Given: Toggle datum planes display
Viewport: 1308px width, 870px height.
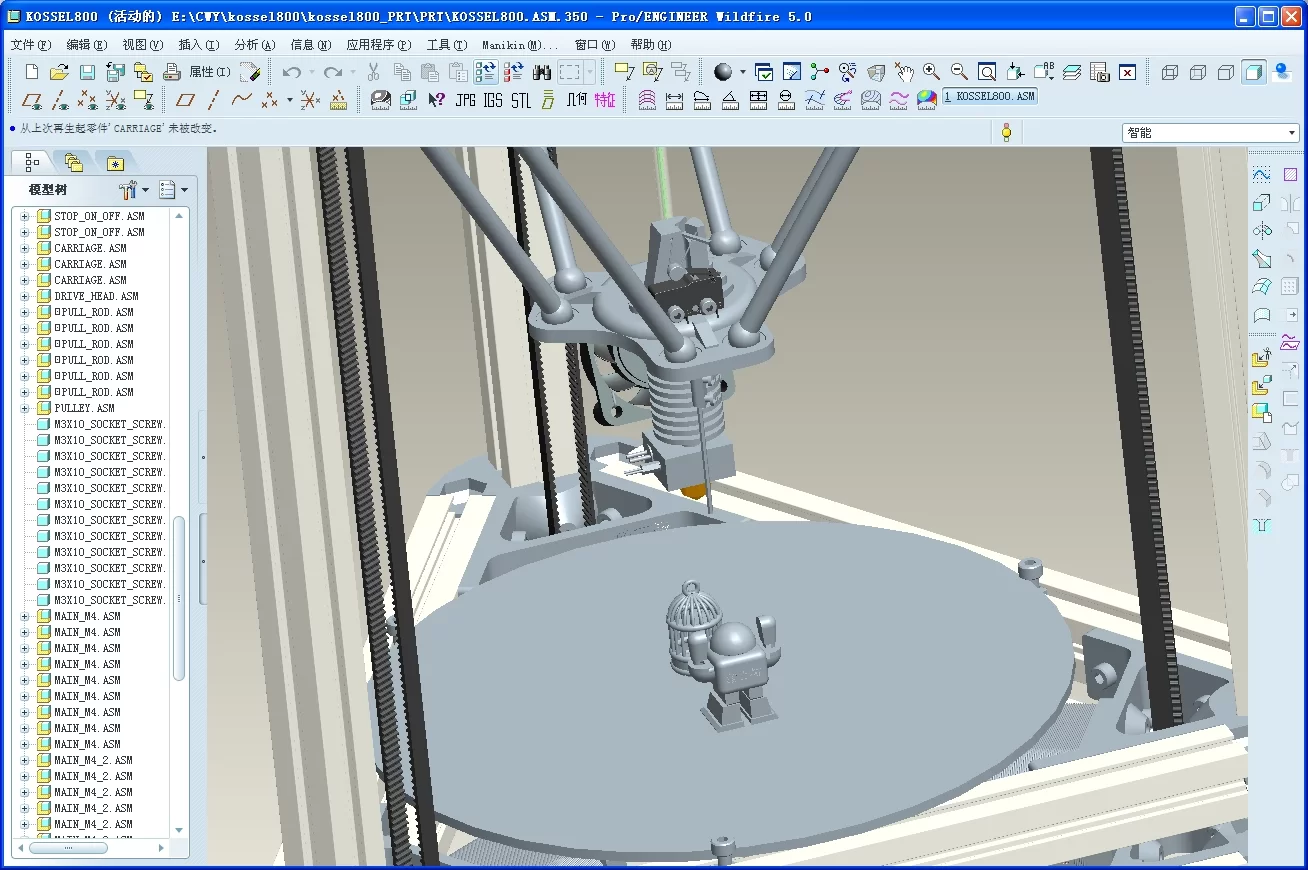Looking at the screenshot, I should point(32,100).
